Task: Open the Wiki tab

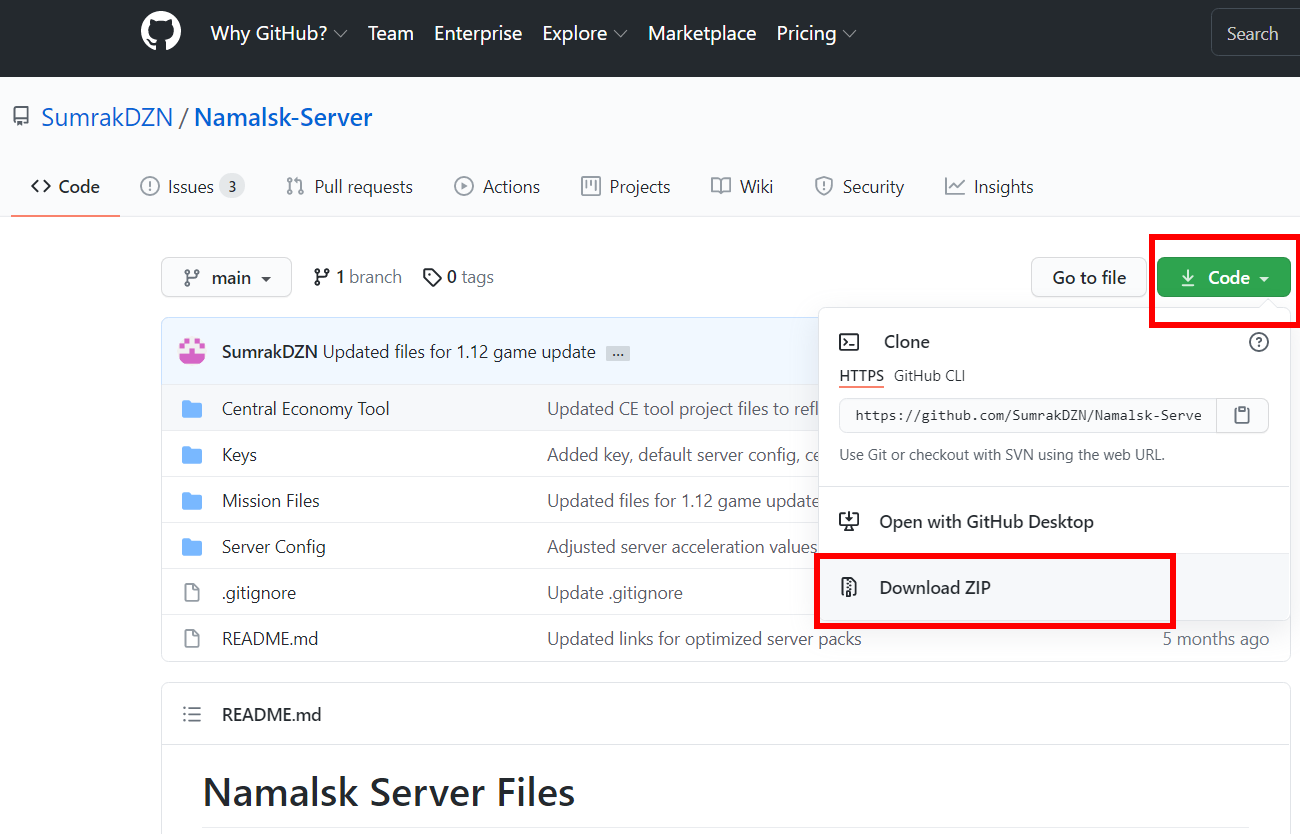Action: tap(742, 186)
